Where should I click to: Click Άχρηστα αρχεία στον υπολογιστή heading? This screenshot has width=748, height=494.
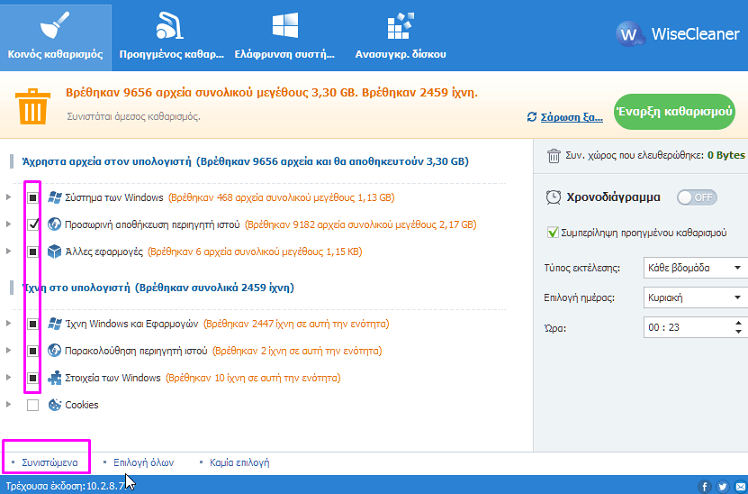point(245,161)
